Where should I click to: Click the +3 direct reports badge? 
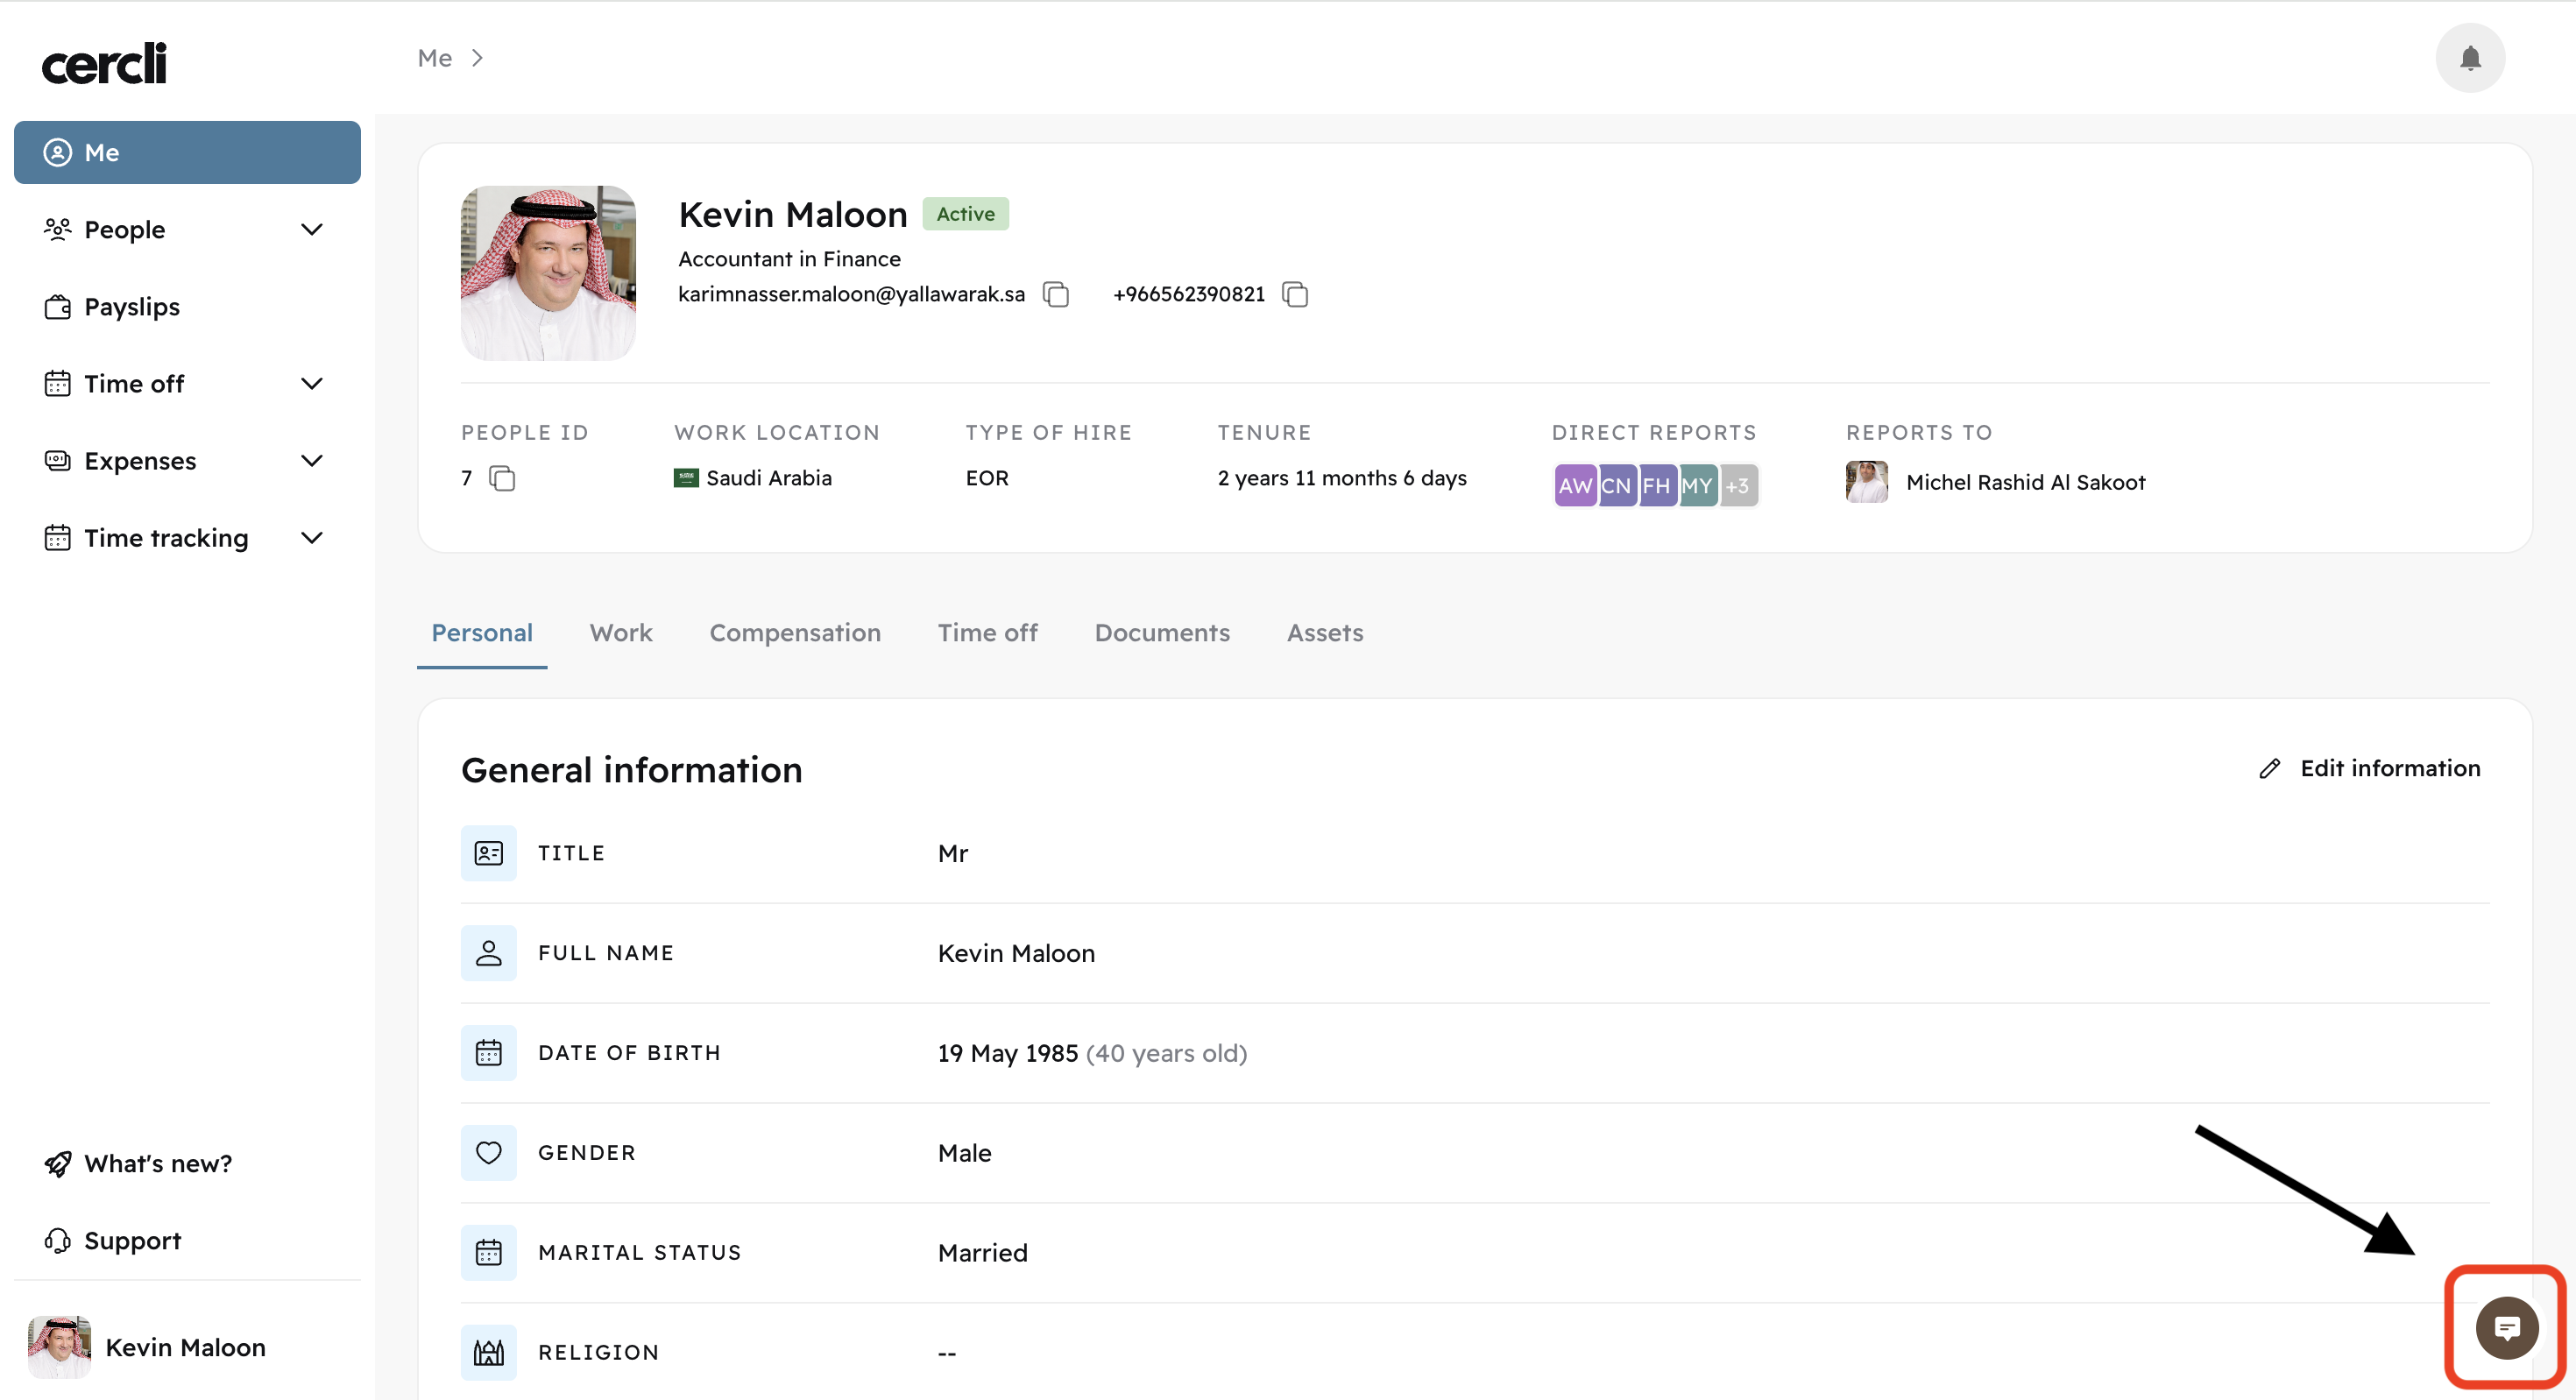pos(1738,486)
